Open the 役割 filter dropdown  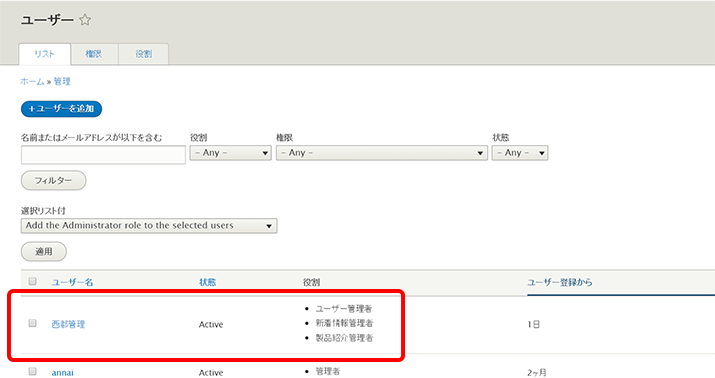tap(231, 153)
